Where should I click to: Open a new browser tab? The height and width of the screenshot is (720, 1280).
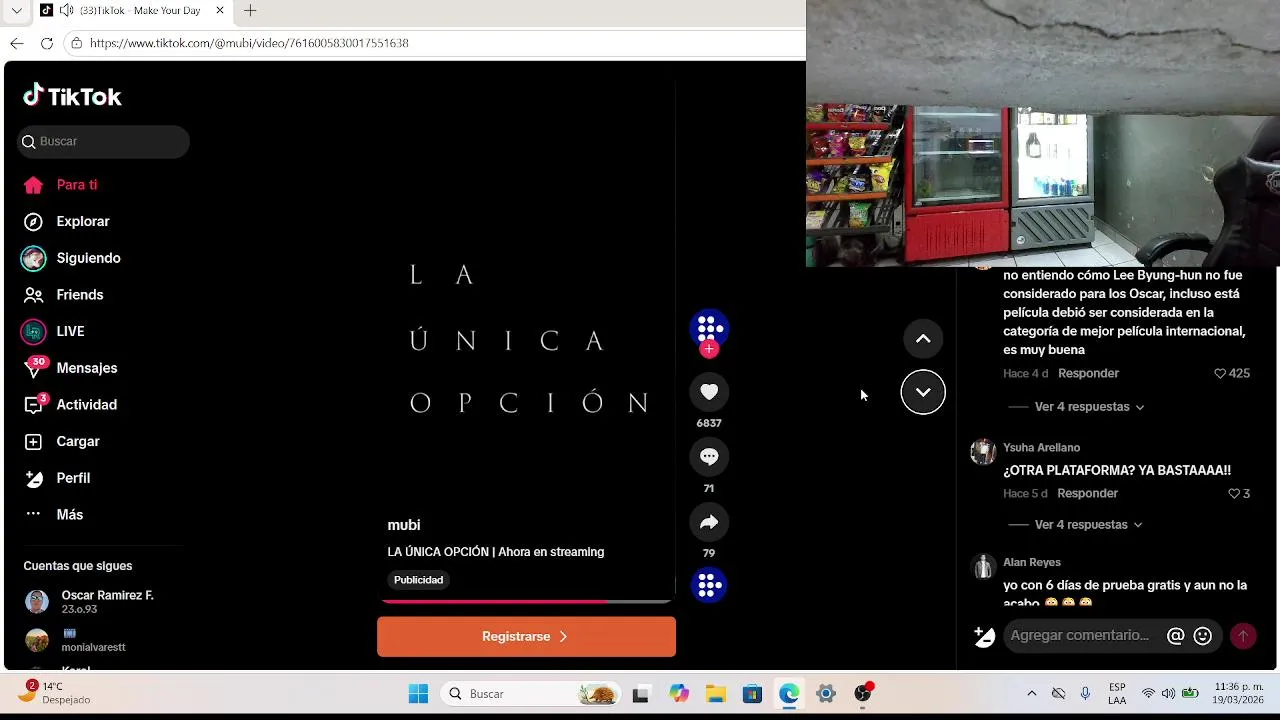[250, 11]
